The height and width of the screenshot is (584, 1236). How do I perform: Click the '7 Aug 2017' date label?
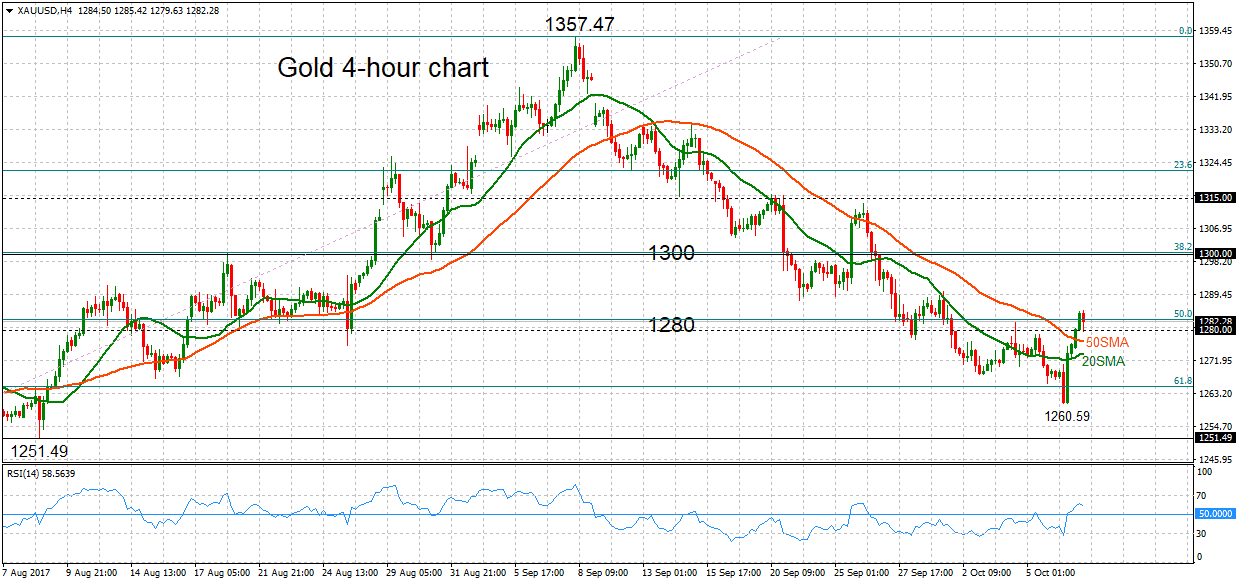(x=27, y=574)
